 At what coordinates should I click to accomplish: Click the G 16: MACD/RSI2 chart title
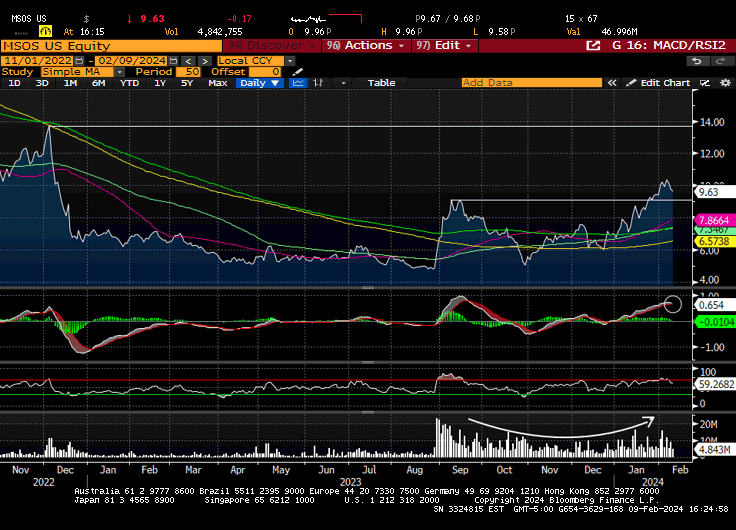668,46
